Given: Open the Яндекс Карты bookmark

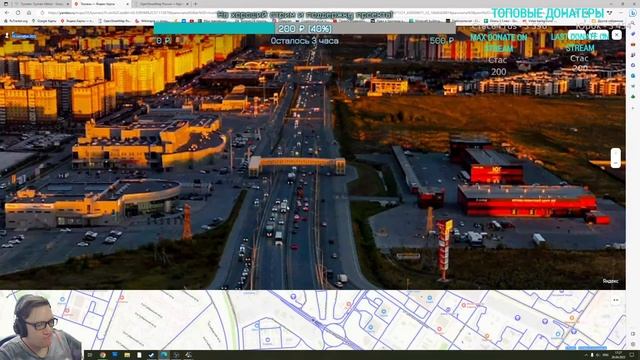Looking at the screenshot, I should [78, 20].
